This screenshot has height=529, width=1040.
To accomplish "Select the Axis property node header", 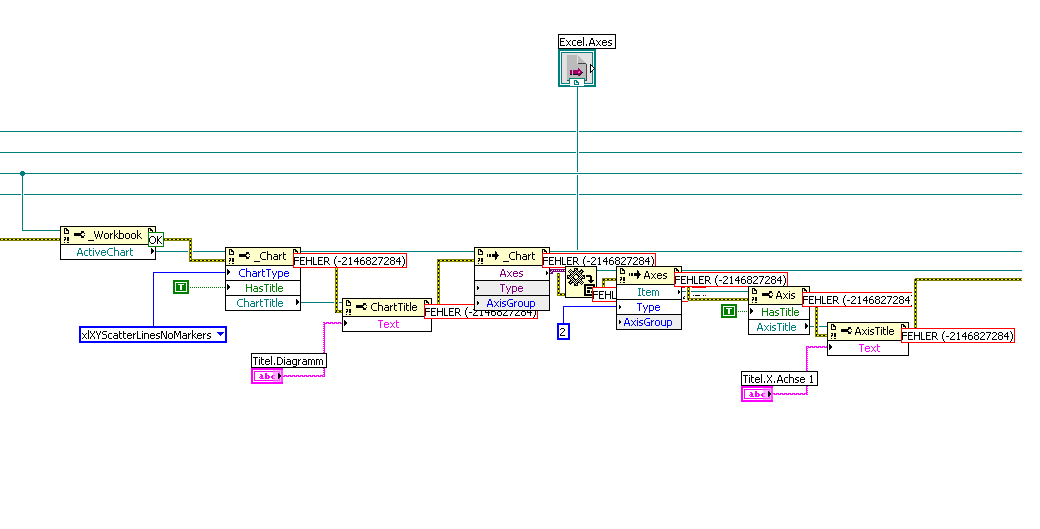I will (779, 295).
